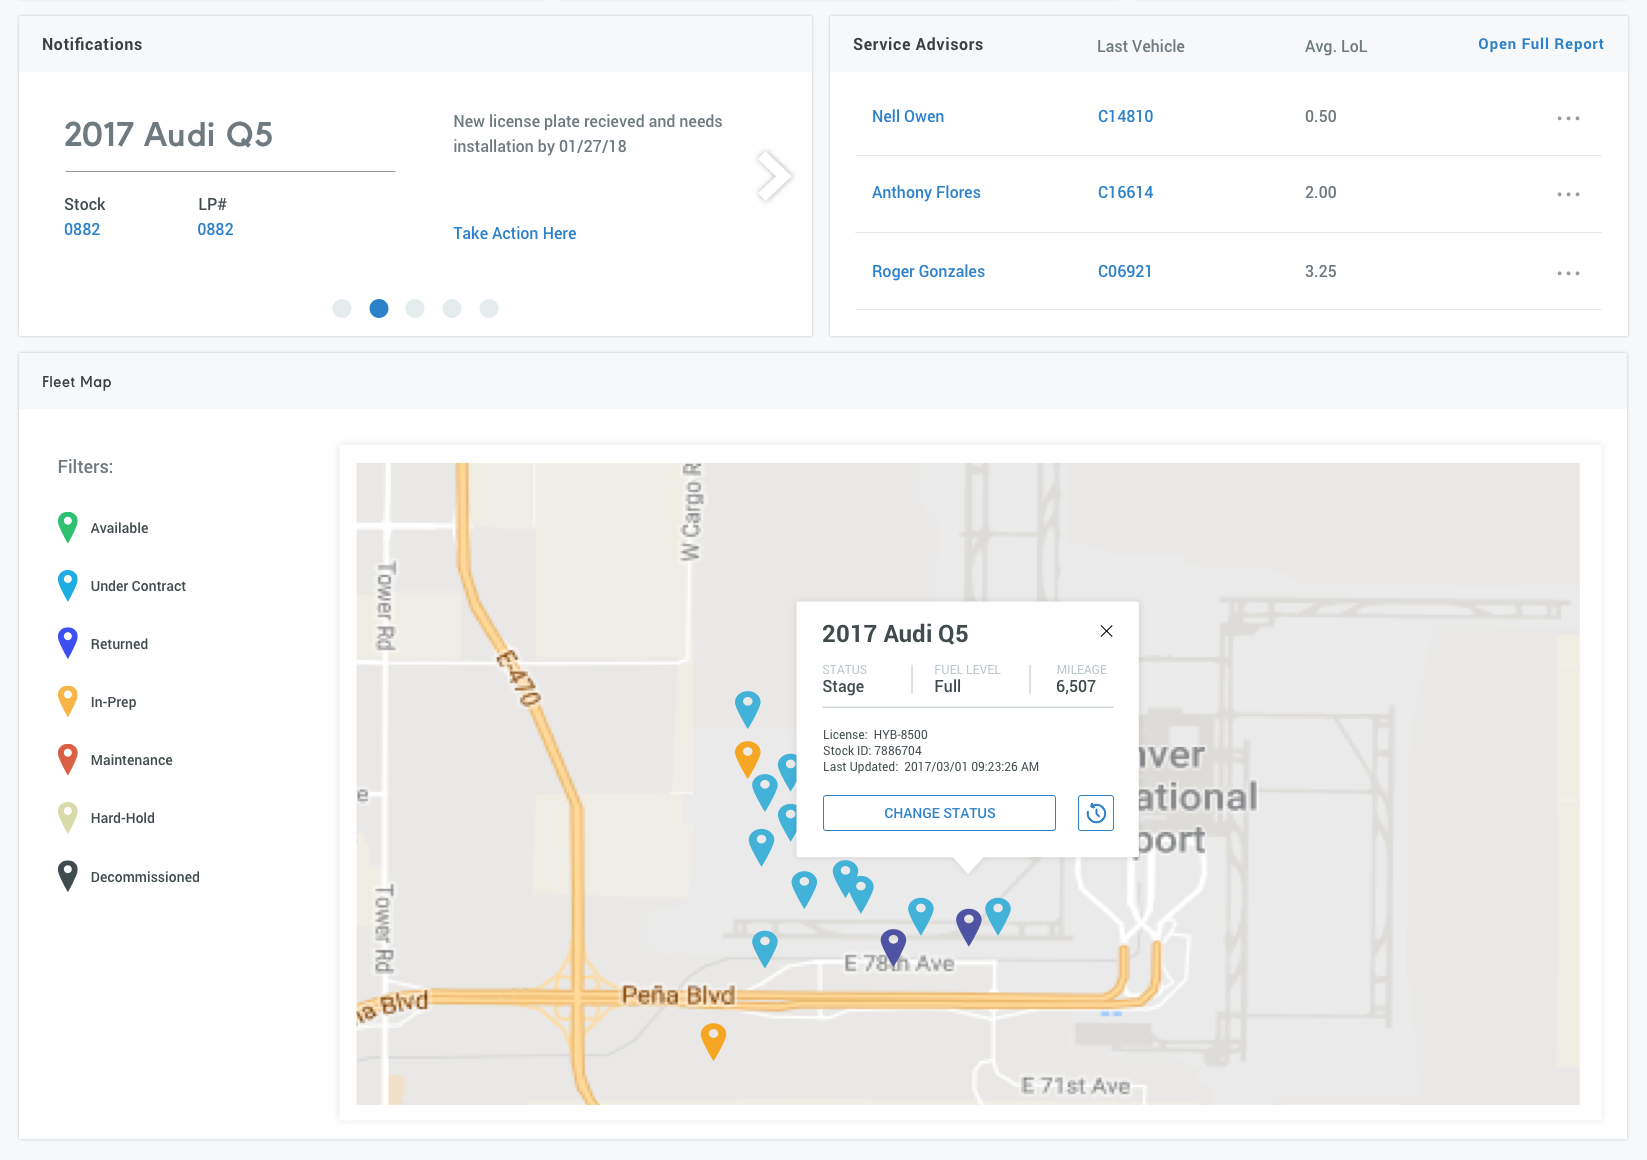
Task: Select the first notification carousel dot
Action: 342,308
